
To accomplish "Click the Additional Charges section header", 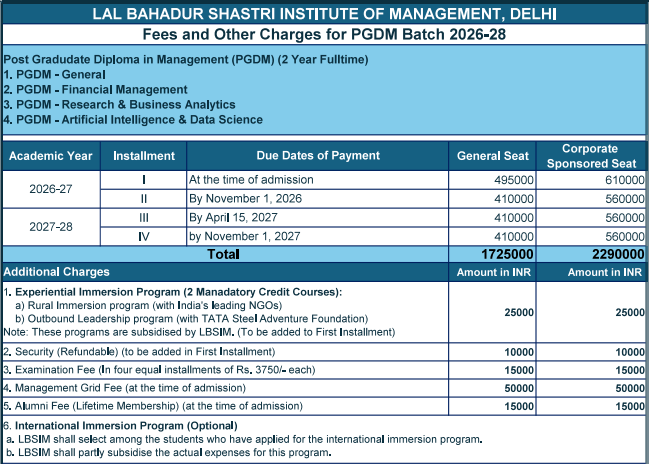I will [57, 272].
